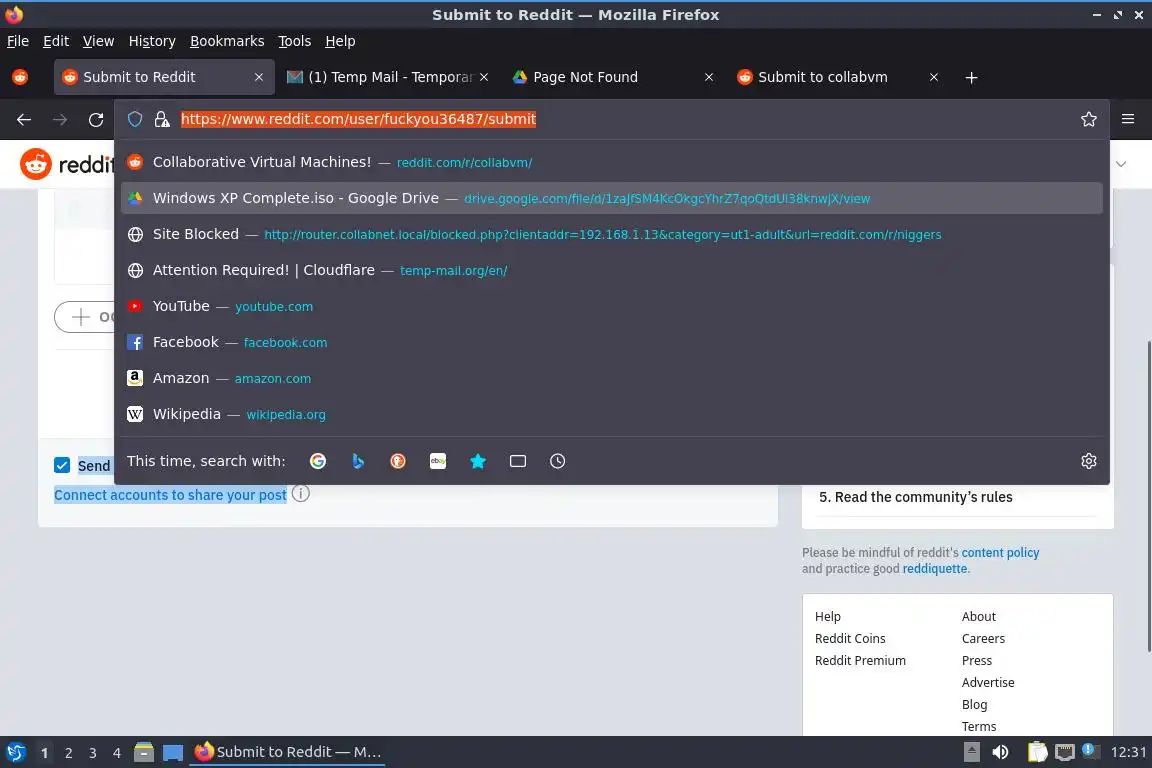The image size is (1152, 768).
Task: Toggle the Send replies checkbox
Action: click(x=62, y=465)
